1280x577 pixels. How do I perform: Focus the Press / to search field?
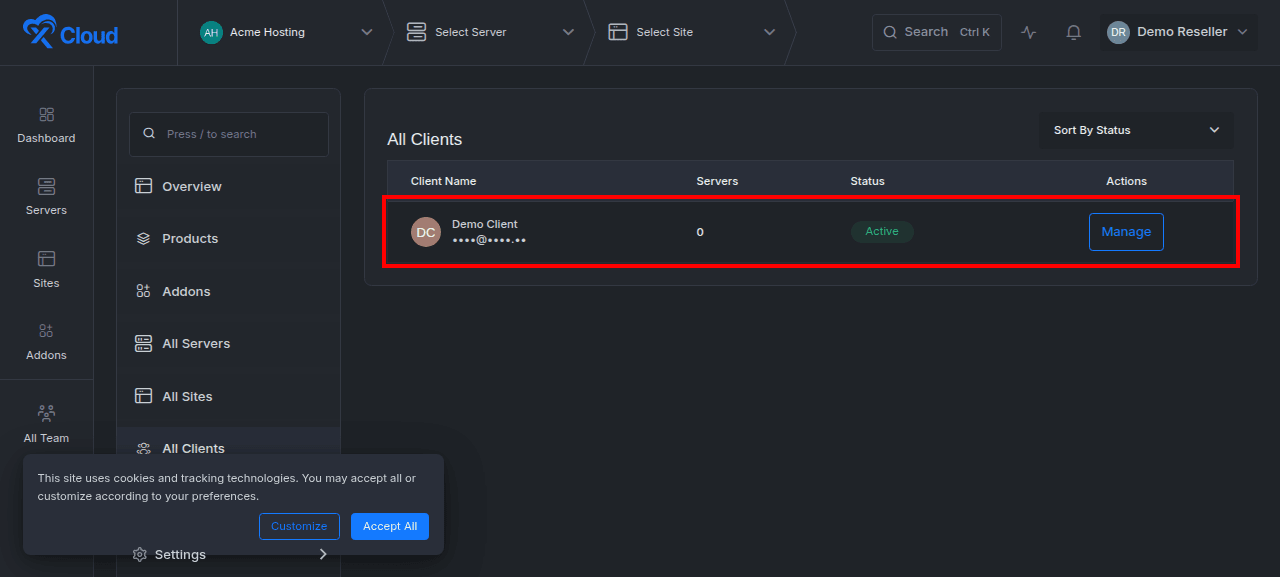pyautogui.click(x=229, y=134)
